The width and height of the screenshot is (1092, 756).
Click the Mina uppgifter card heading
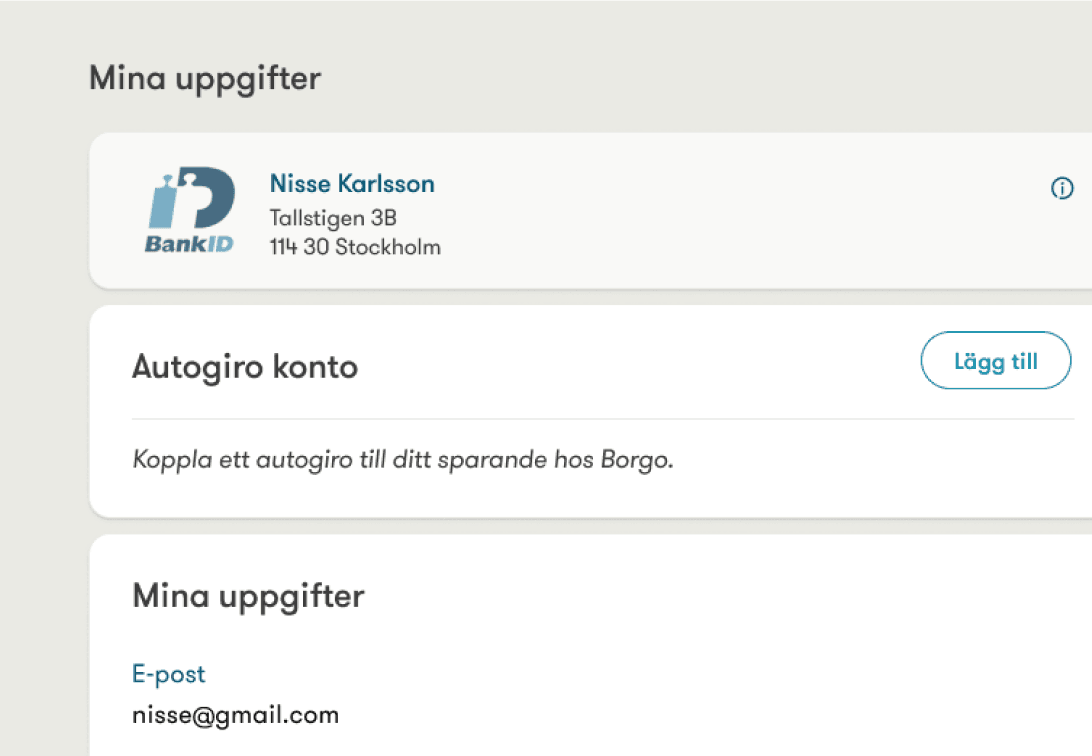[x=248, y=596]
